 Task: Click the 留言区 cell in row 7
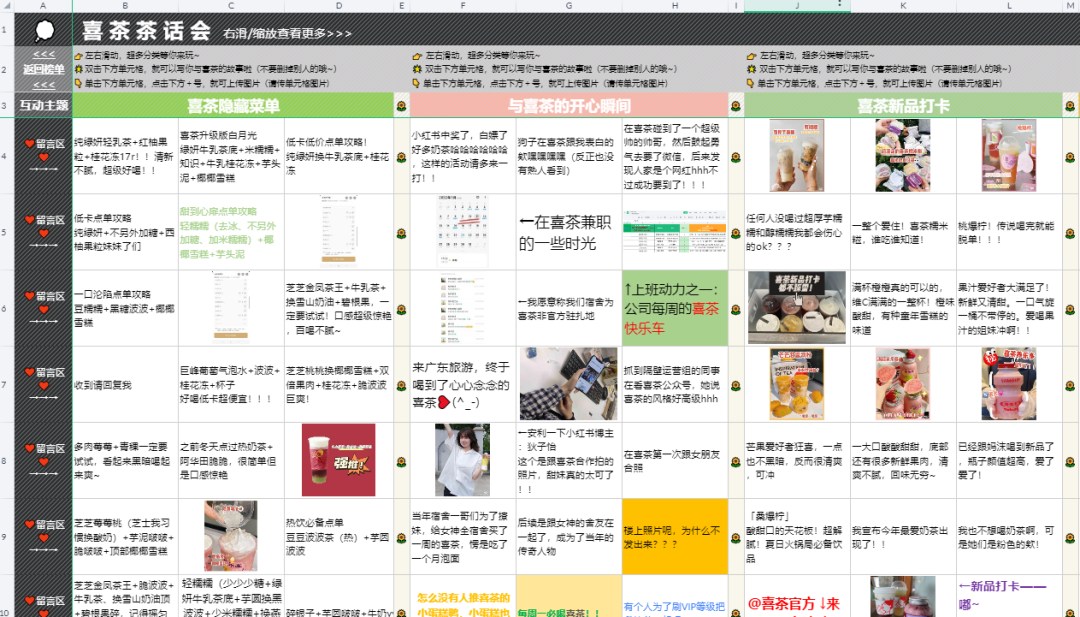click(x=43, y=384)
